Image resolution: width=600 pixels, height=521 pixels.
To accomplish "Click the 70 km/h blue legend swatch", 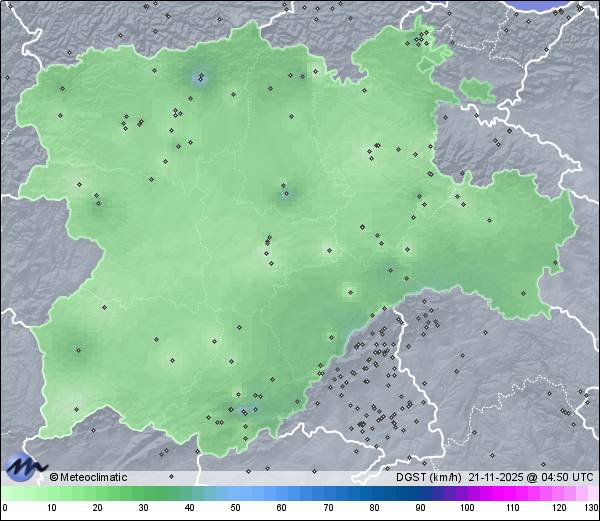I will click(327, 494).
